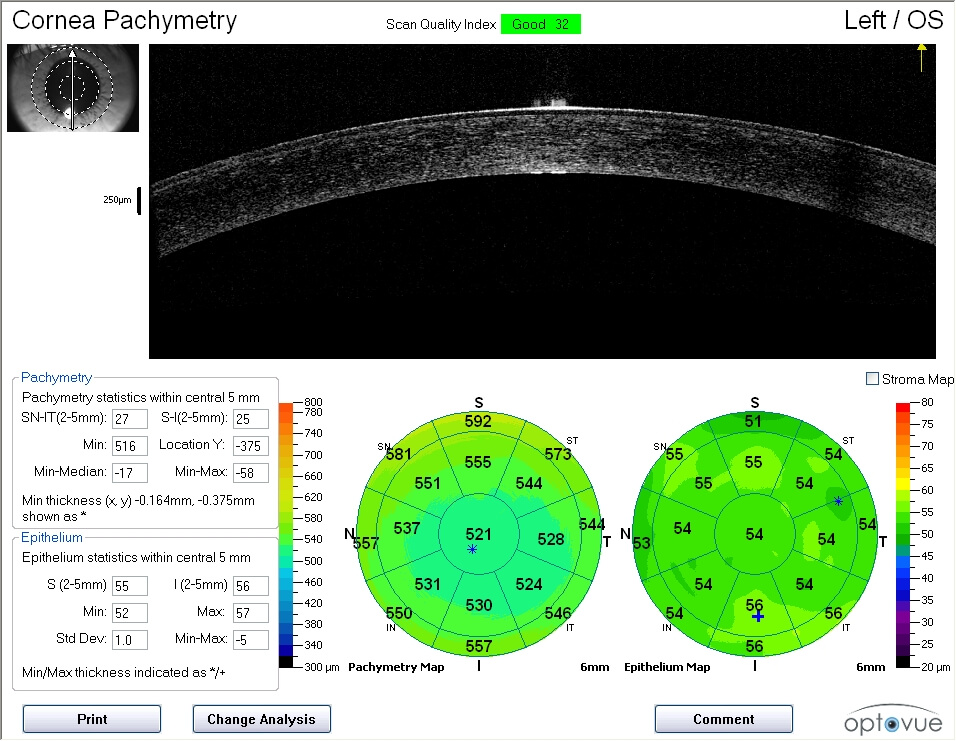The width and height of the screenshot is (956, 741).
Task: Click the Optovue logo
Action: [893, 720]
